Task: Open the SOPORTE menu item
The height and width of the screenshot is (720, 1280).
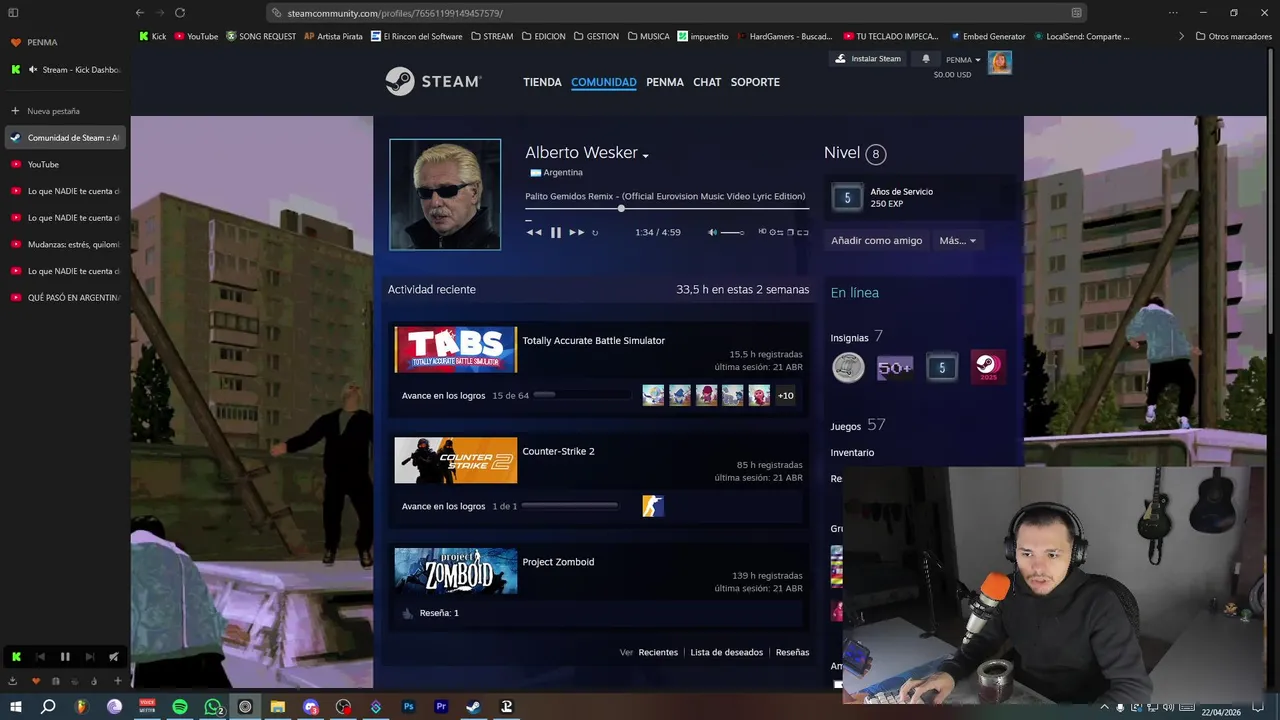Action: pos(755,82)
